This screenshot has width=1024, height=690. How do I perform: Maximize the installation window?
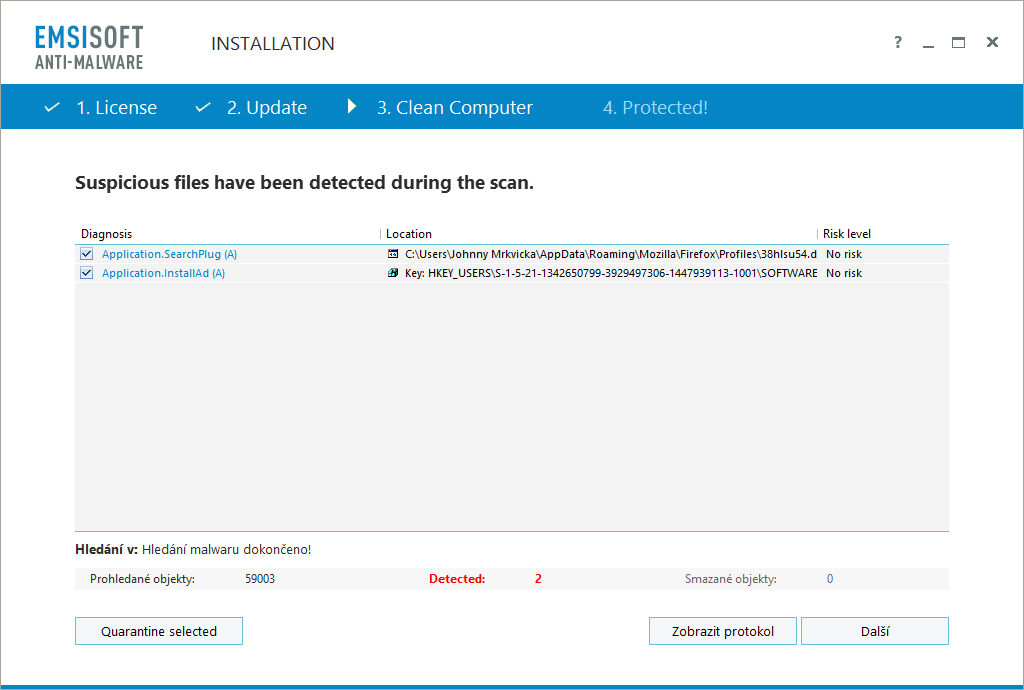(x=958, y=42)
